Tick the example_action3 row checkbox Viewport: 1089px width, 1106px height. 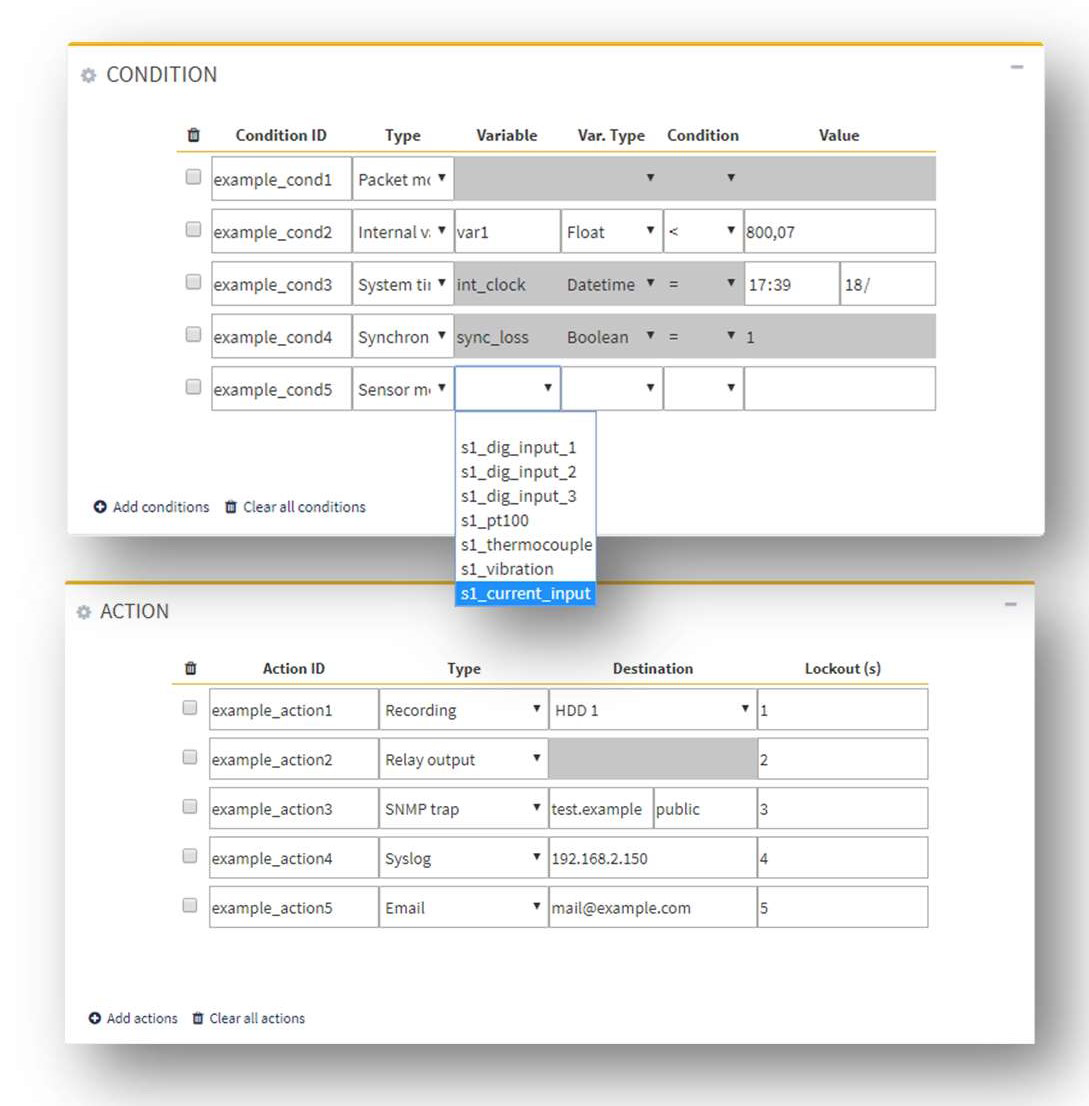190,807
